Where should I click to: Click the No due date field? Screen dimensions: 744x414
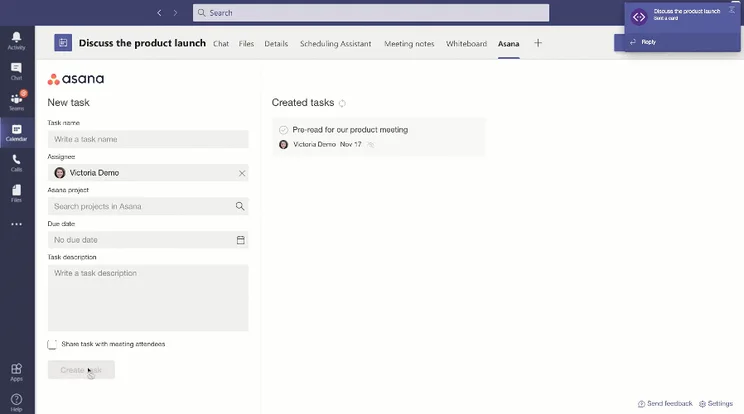(148, 240)
